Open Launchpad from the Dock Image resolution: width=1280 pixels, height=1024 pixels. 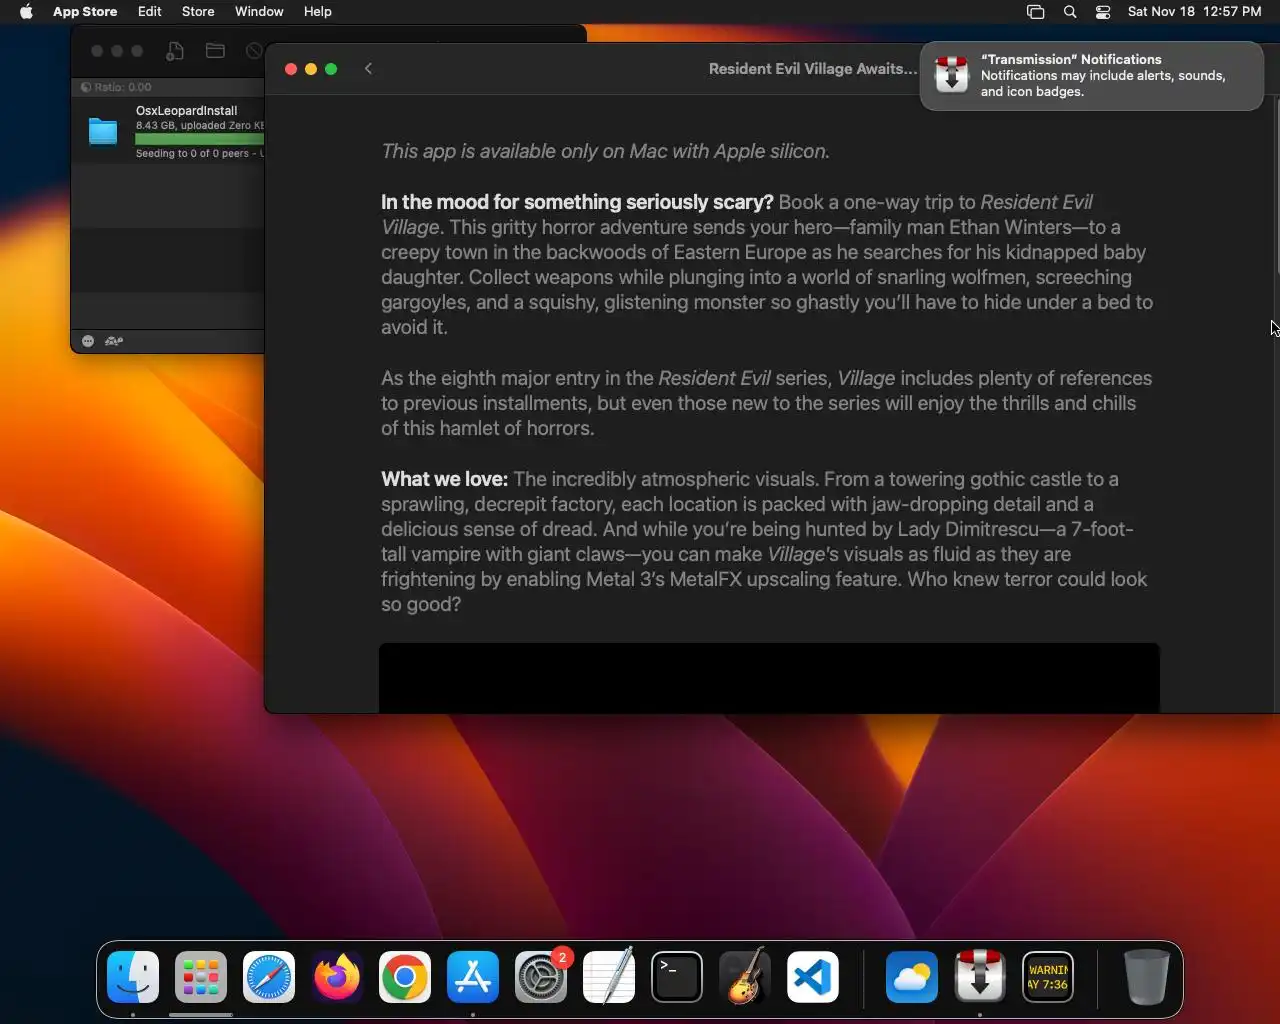coord(201,977)
